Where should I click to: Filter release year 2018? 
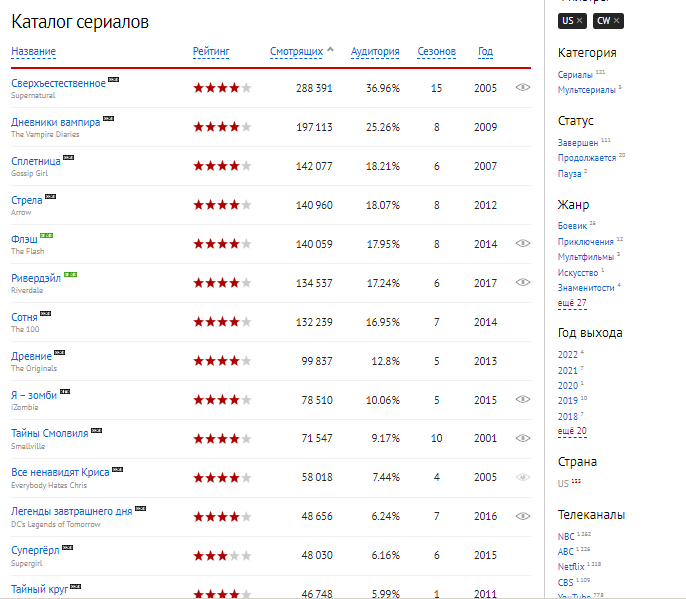point(567,417)
